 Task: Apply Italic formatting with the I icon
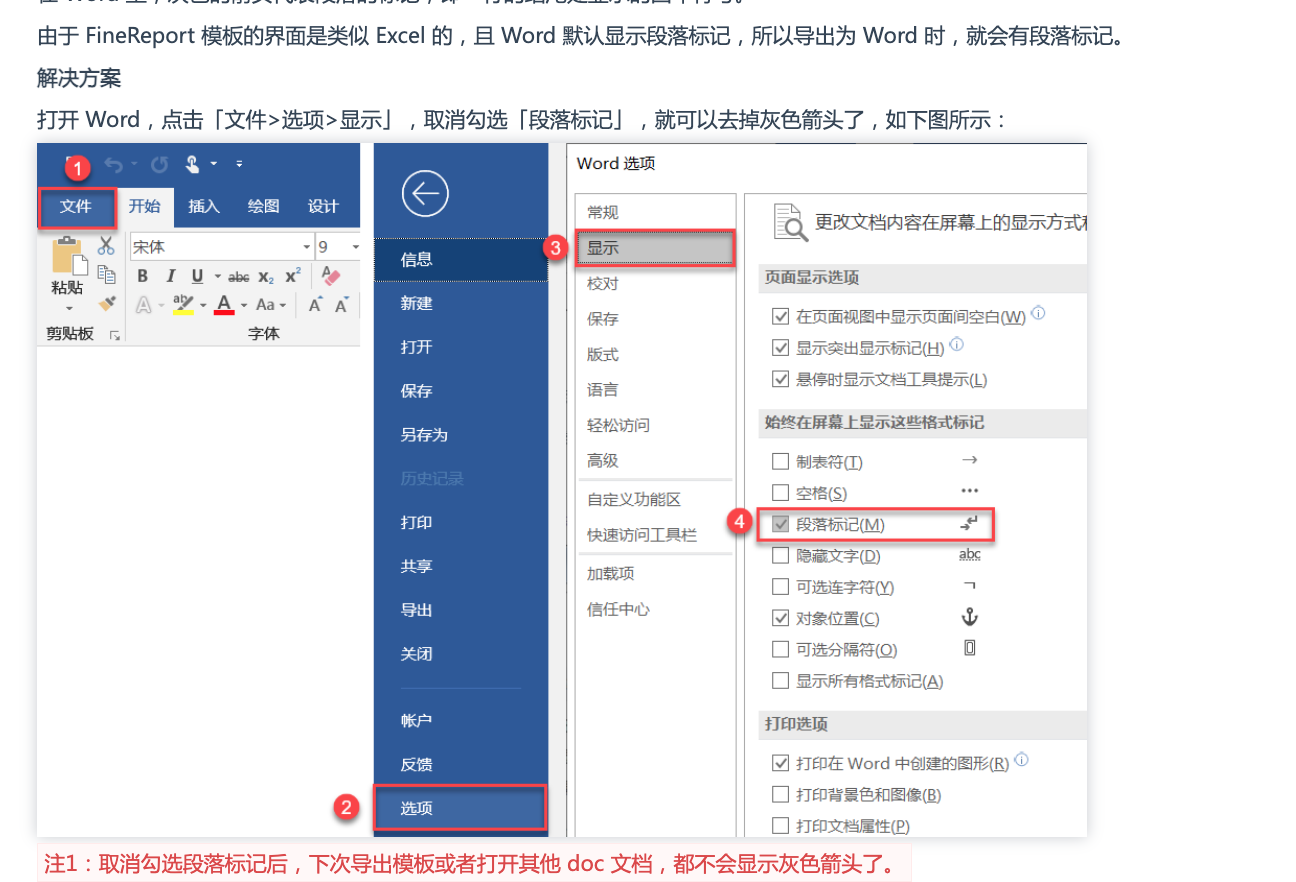click(x=170, y=277)
